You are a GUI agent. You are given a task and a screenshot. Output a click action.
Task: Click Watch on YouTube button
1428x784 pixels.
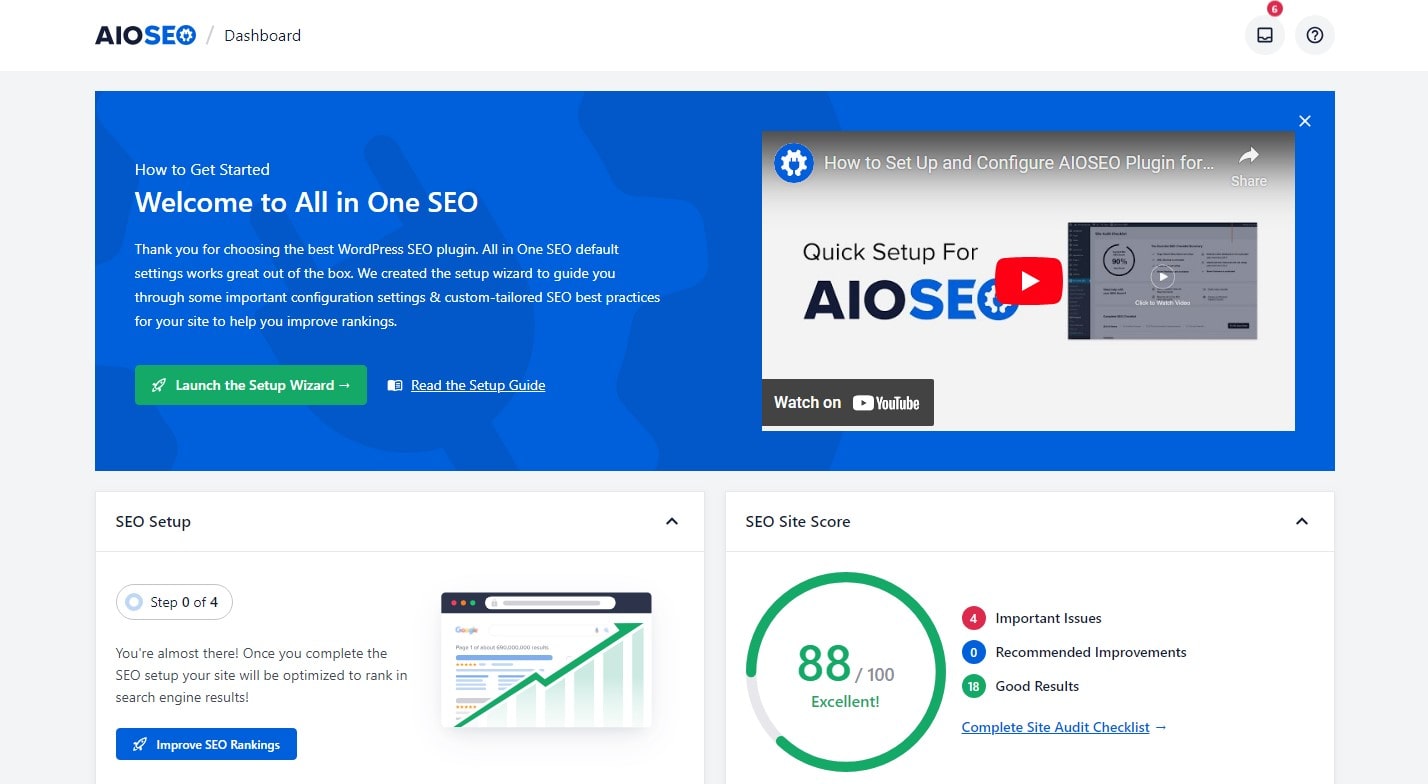tap(847, 402)
